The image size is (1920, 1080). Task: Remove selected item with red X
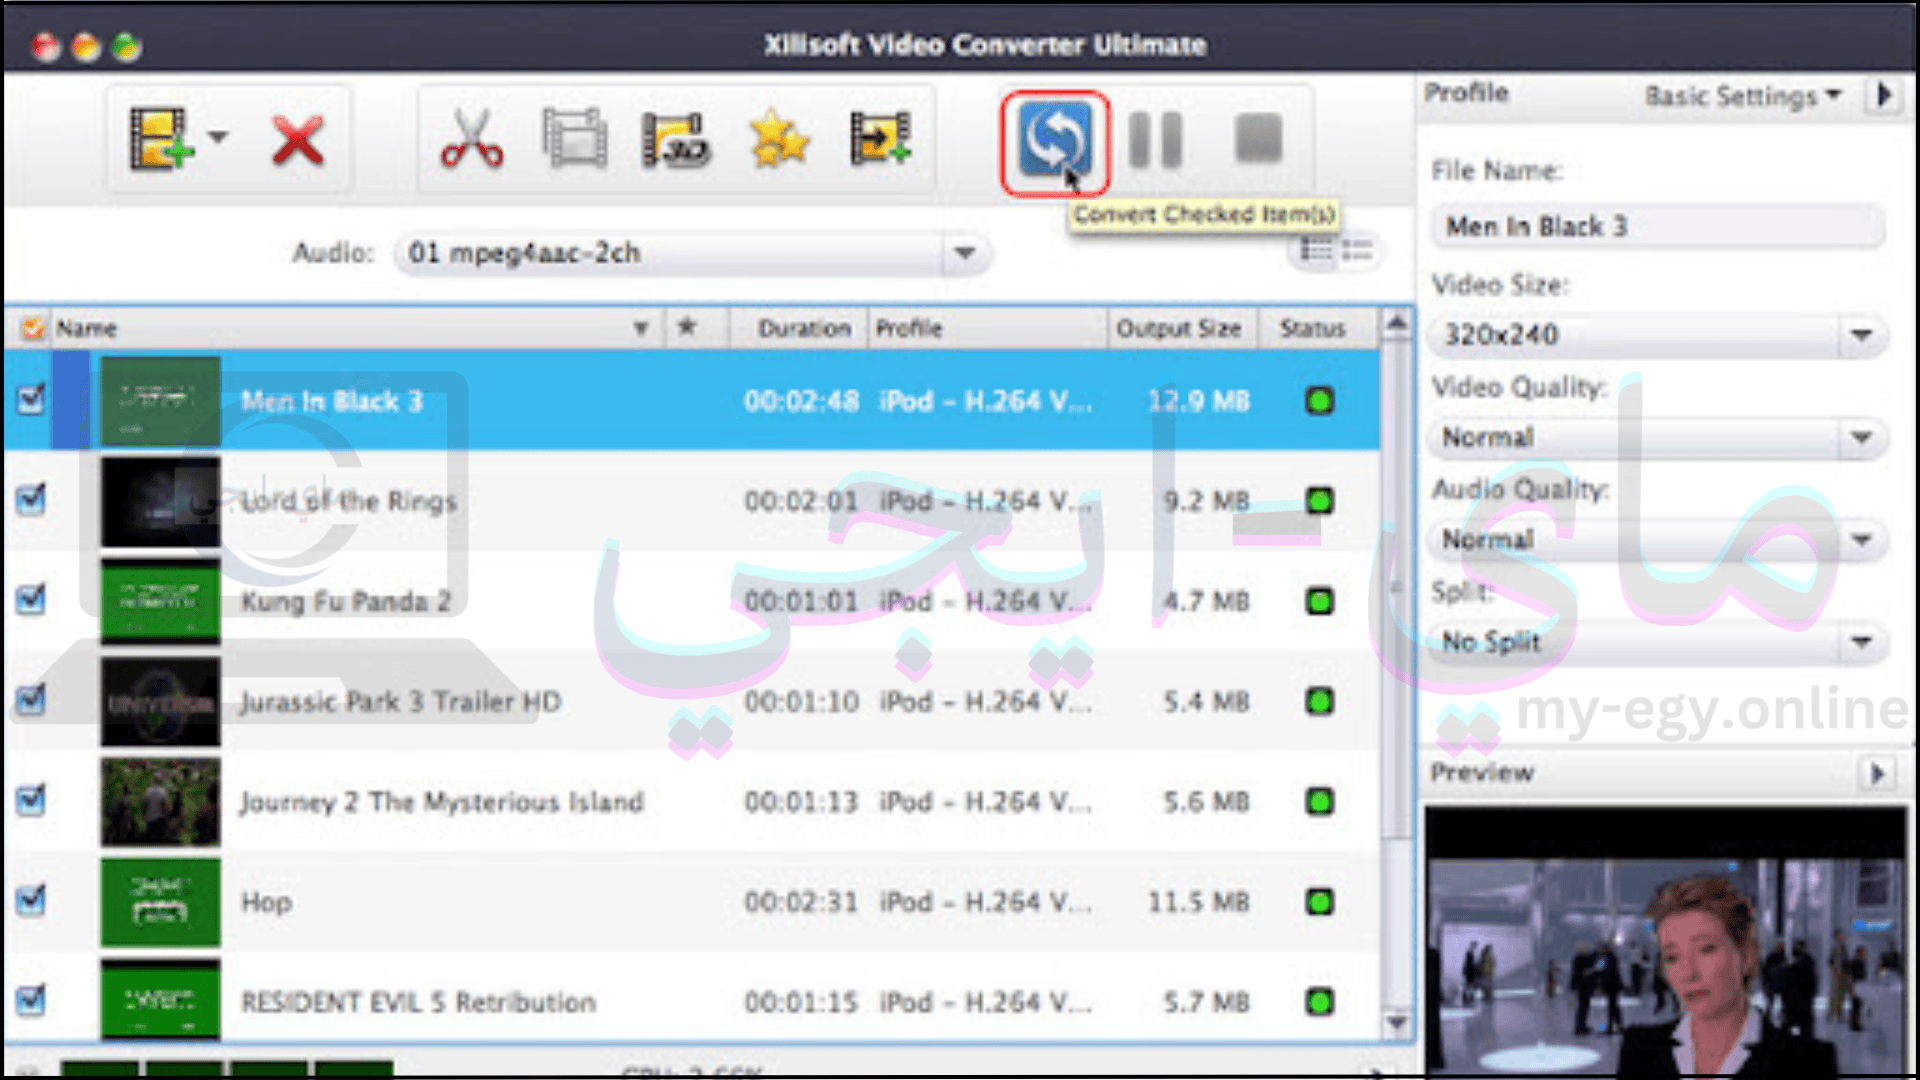[x=298, y=140]
